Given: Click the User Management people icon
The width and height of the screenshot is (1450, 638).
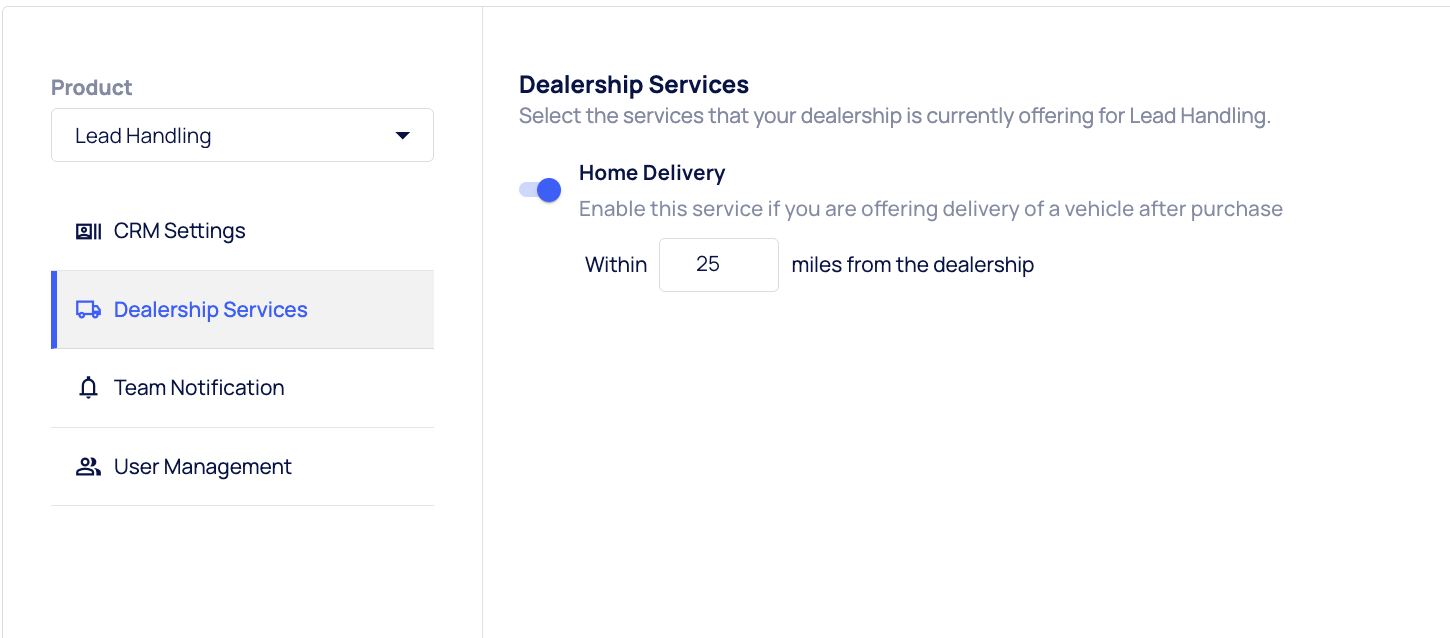Looking at the screenshot, I should point(88,467).
